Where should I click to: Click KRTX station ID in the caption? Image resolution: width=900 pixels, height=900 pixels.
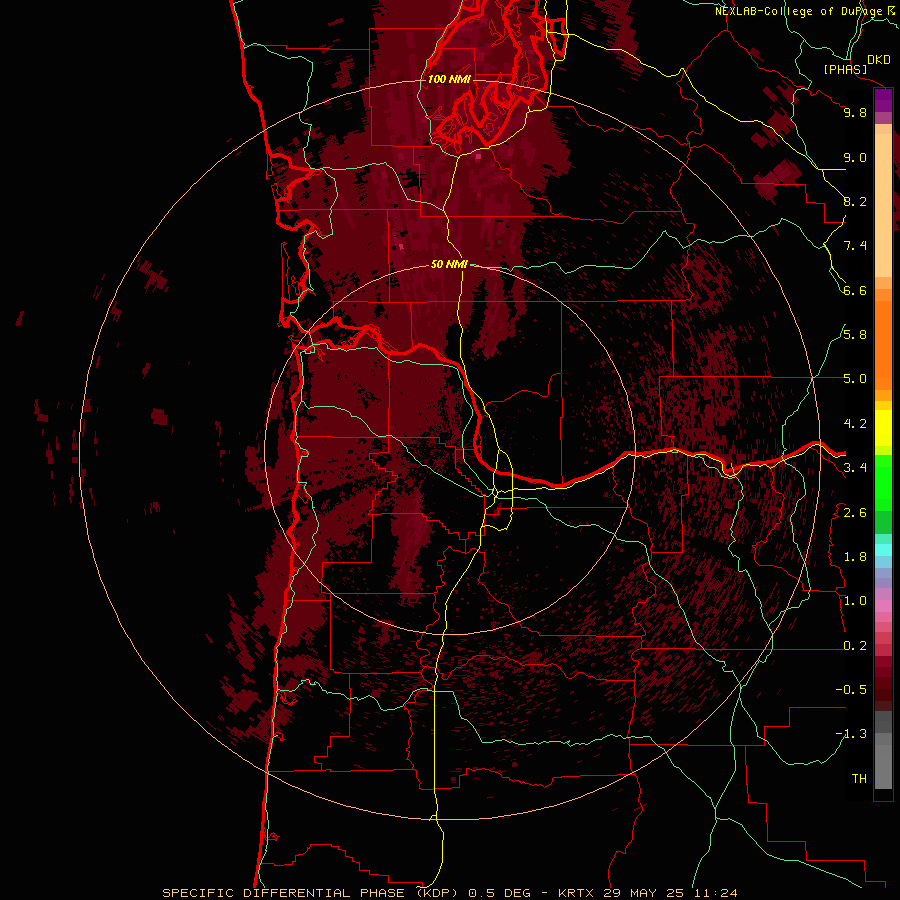(x=578, y=893)
